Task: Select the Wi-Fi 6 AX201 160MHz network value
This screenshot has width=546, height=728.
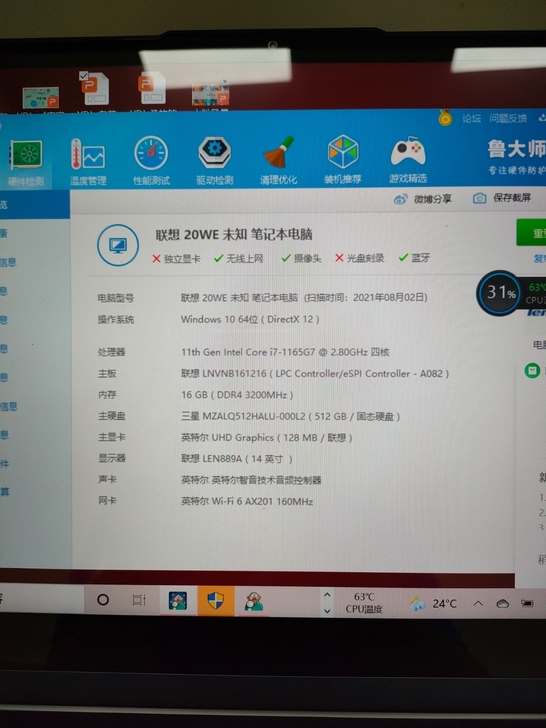Action: tap(247, 501)
